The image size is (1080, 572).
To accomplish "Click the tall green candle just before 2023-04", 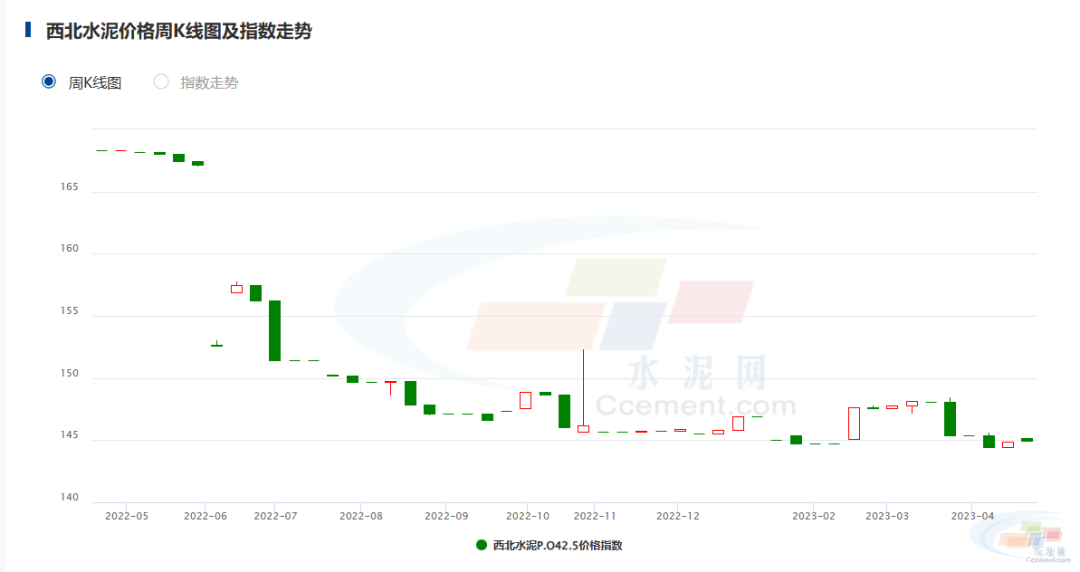I will pyautogui.click(x=950, y=418).
